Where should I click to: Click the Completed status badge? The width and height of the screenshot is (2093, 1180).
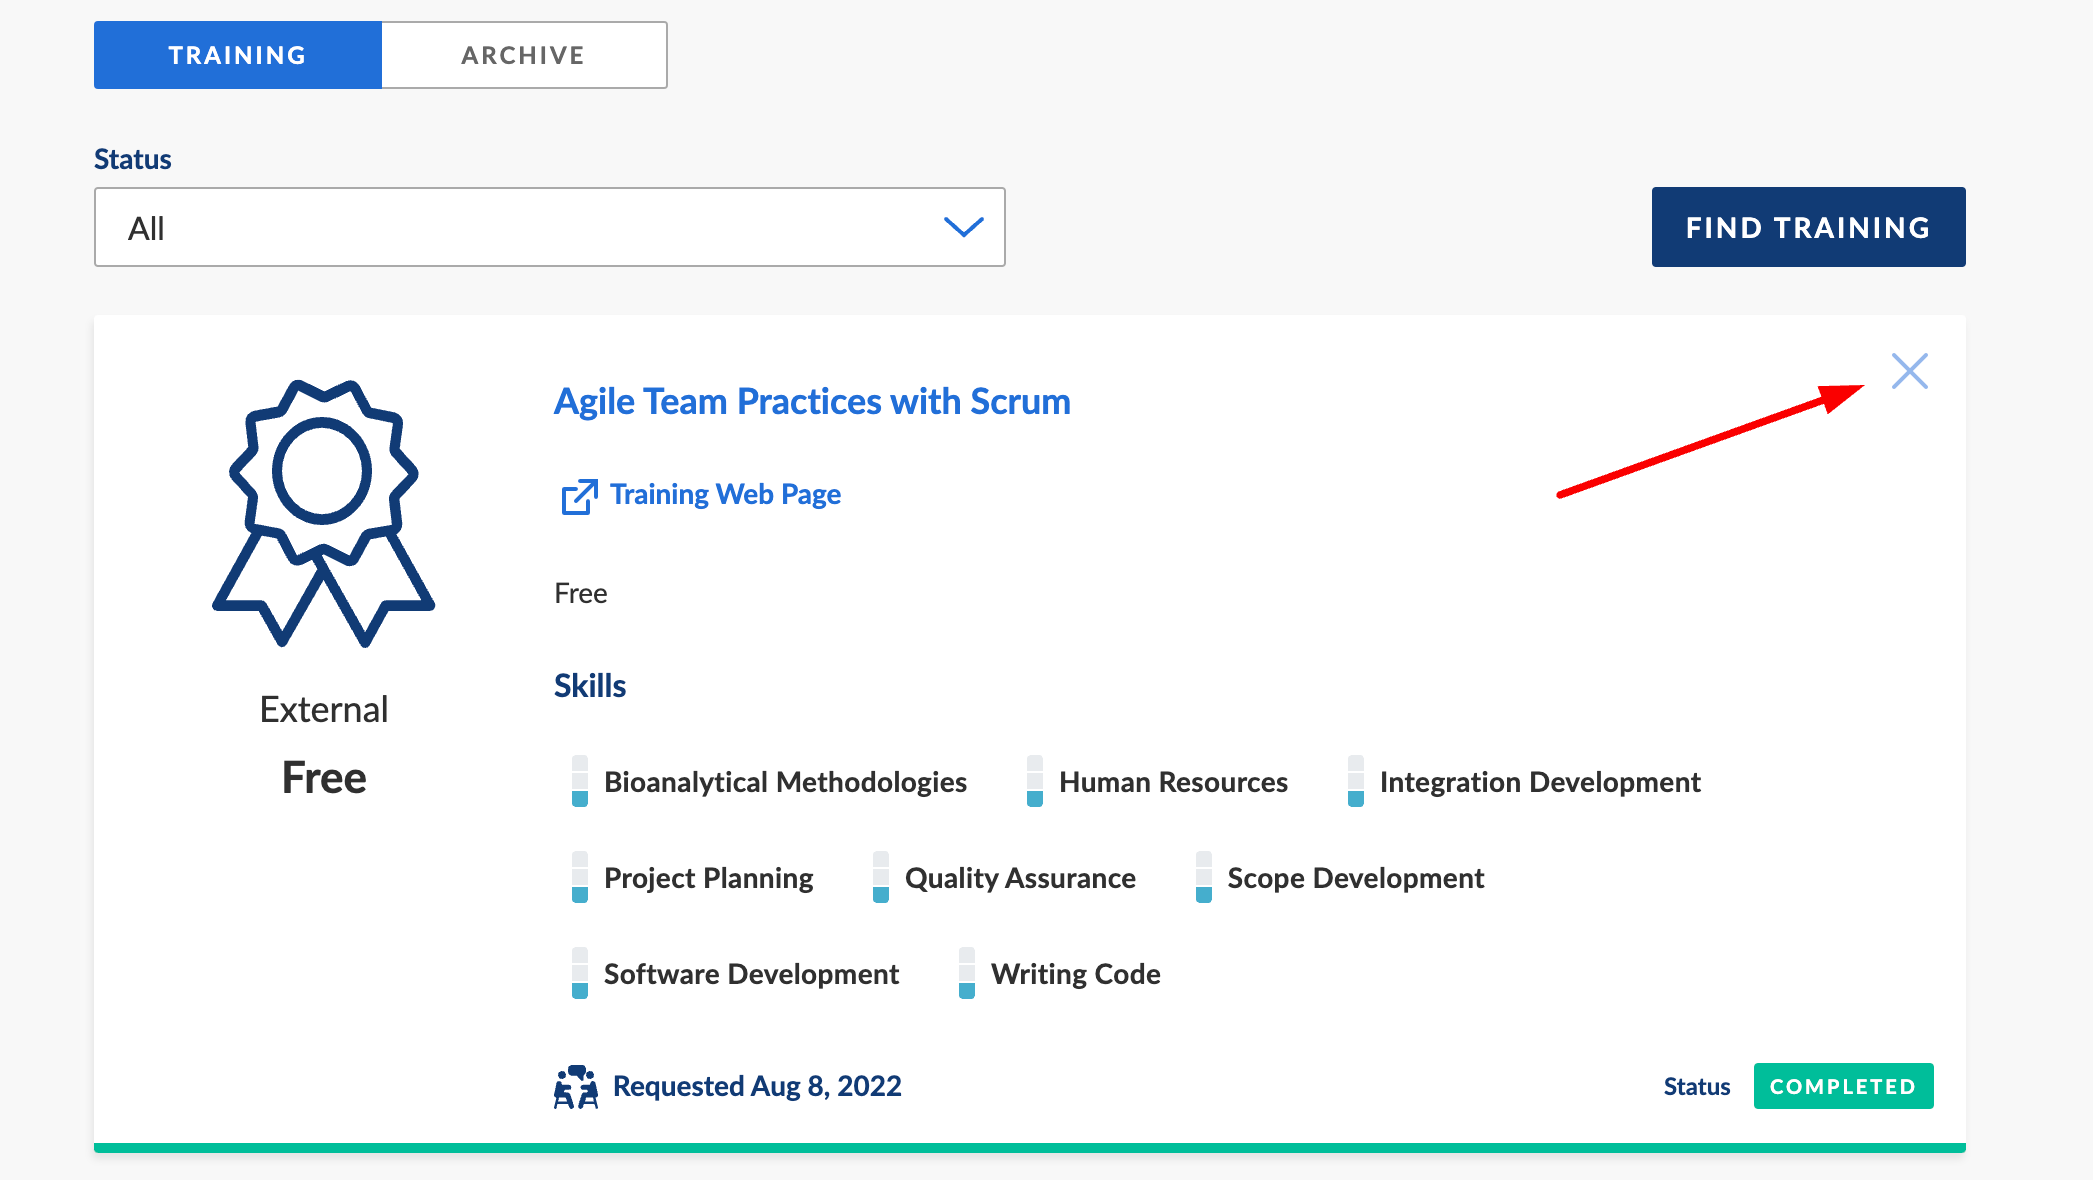(1843, 1086)
